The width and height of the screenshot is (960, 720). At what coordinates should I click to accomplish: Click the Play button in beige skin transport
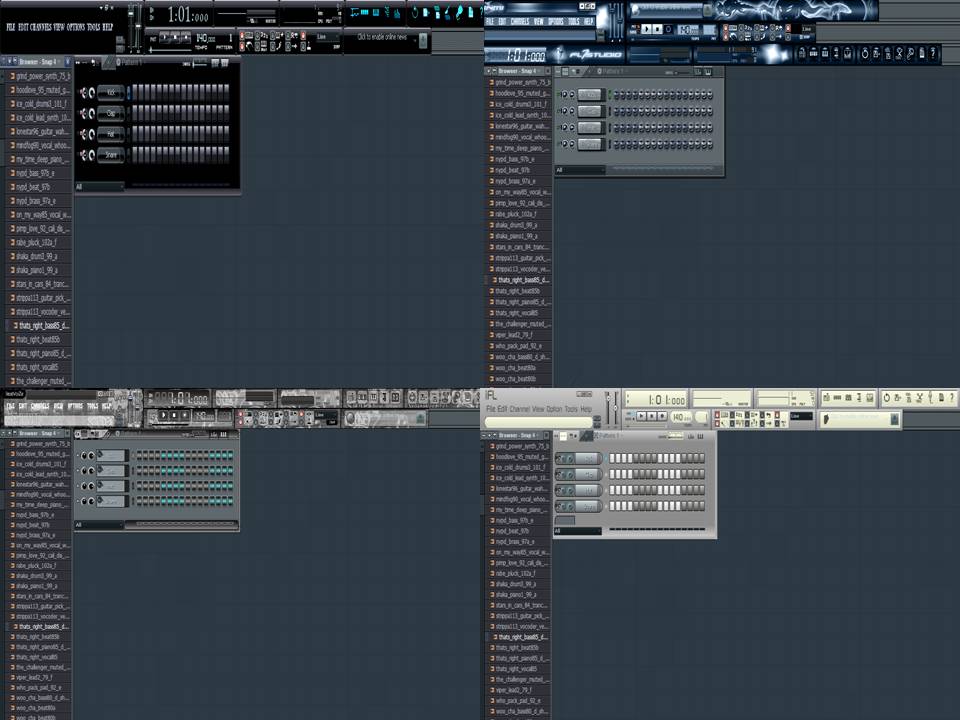point(641,416)
